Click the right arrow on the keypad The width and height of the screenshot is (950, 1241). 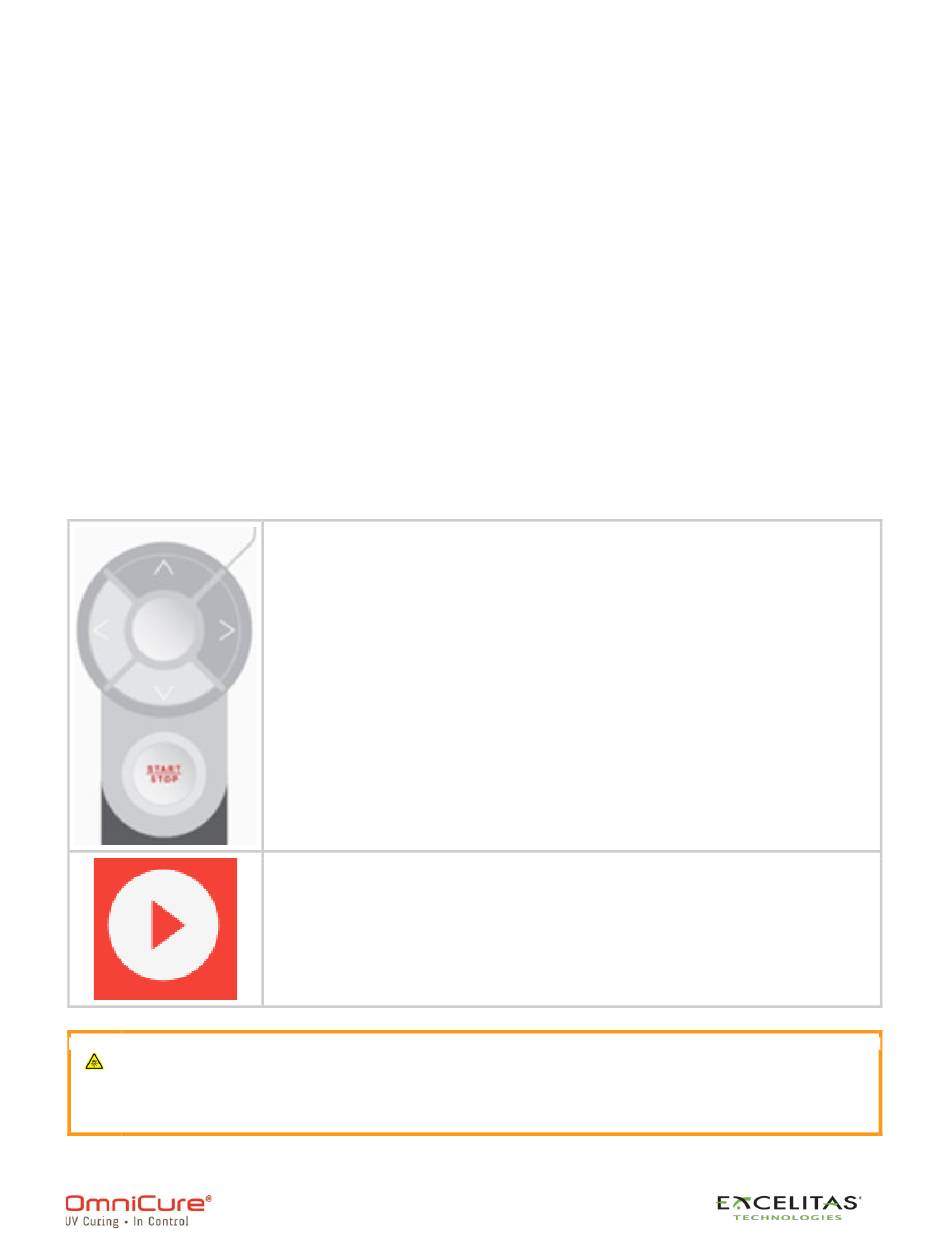point(226,630)
